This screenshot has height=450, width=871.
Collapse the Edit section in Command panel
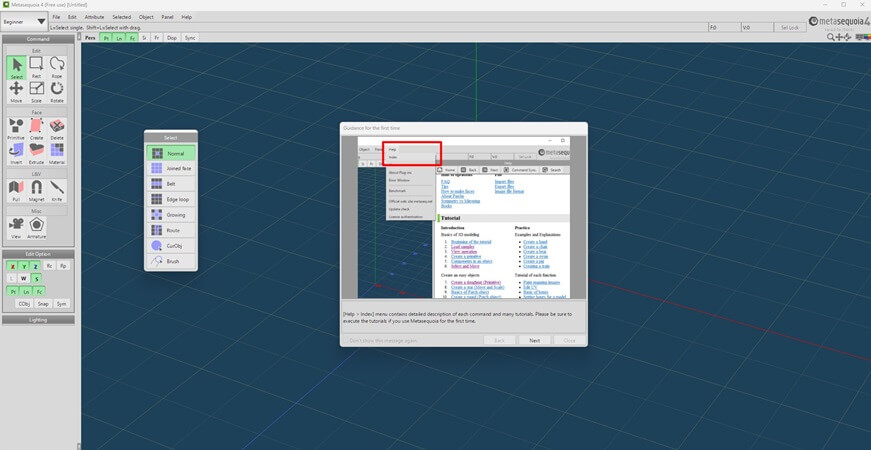[x=37, y=51]
